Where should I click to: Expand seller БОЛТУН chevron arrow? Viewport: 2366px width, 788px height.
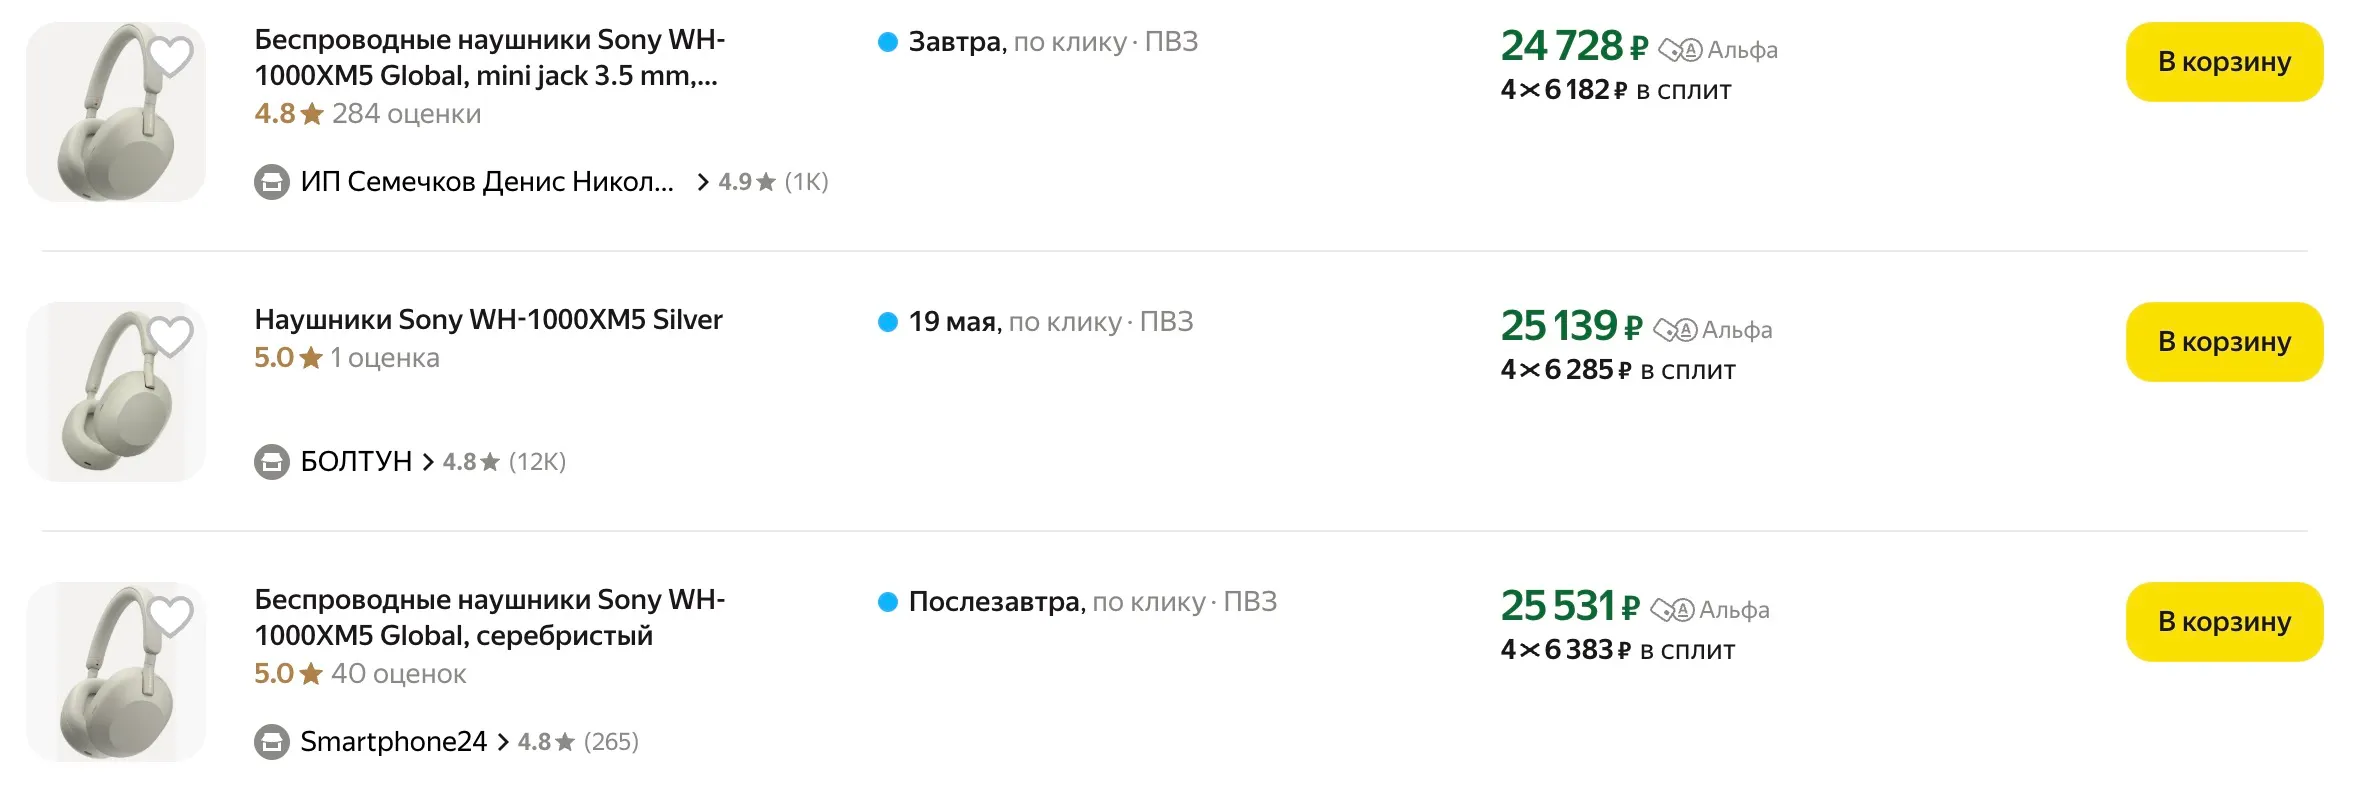[428, 462]
